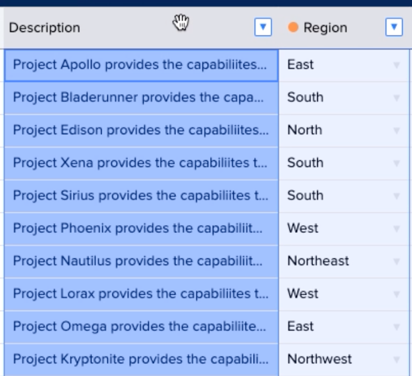Click the North region value for Project Edison

[305, 130]
